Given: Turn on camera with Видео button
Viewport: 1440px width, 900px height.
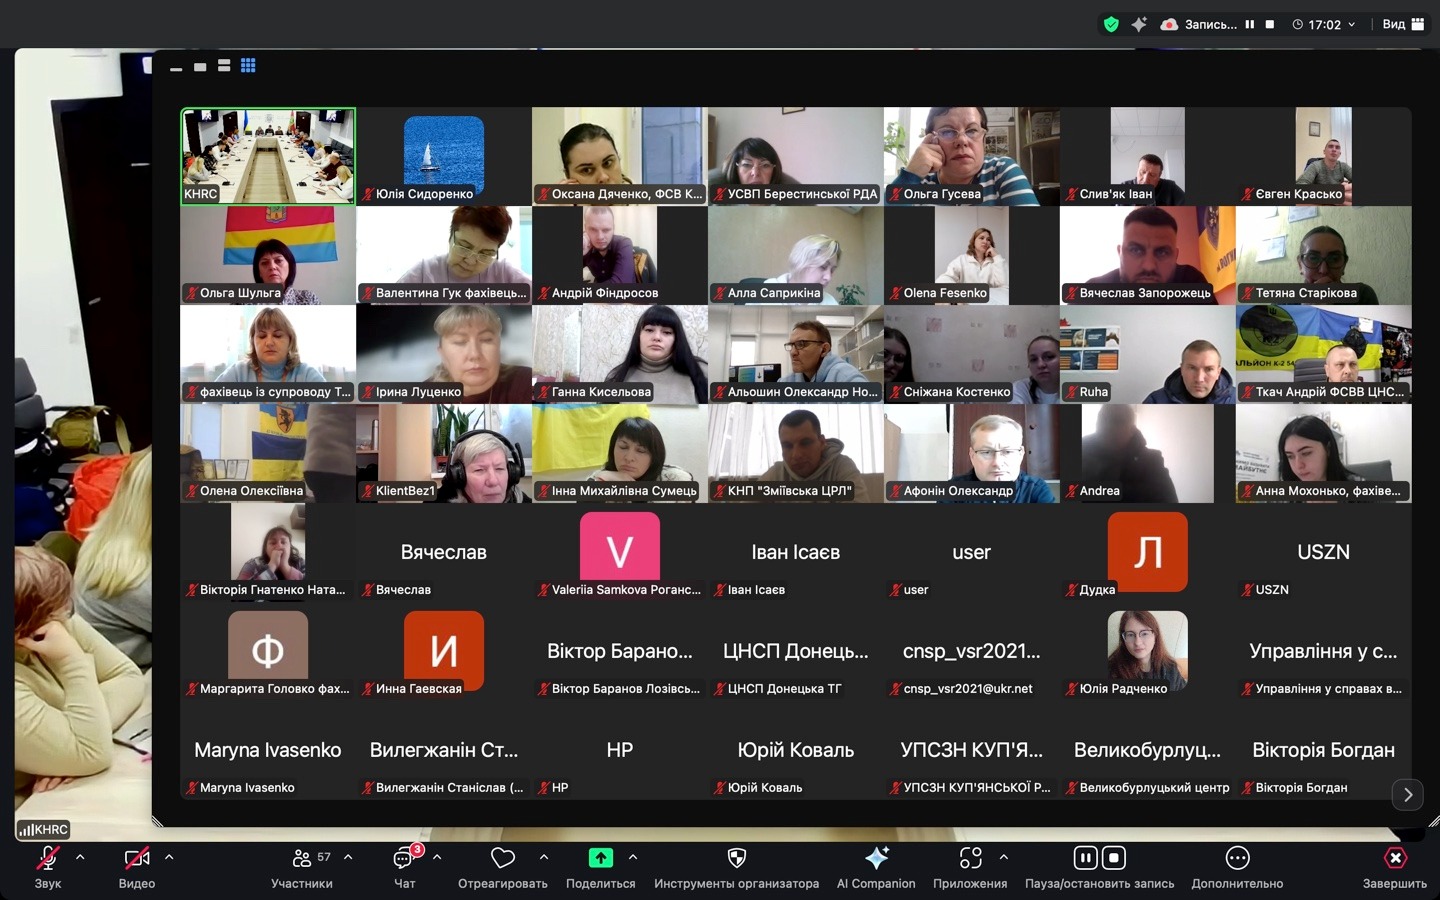Looking at the screenshot, I should point(136,858).
